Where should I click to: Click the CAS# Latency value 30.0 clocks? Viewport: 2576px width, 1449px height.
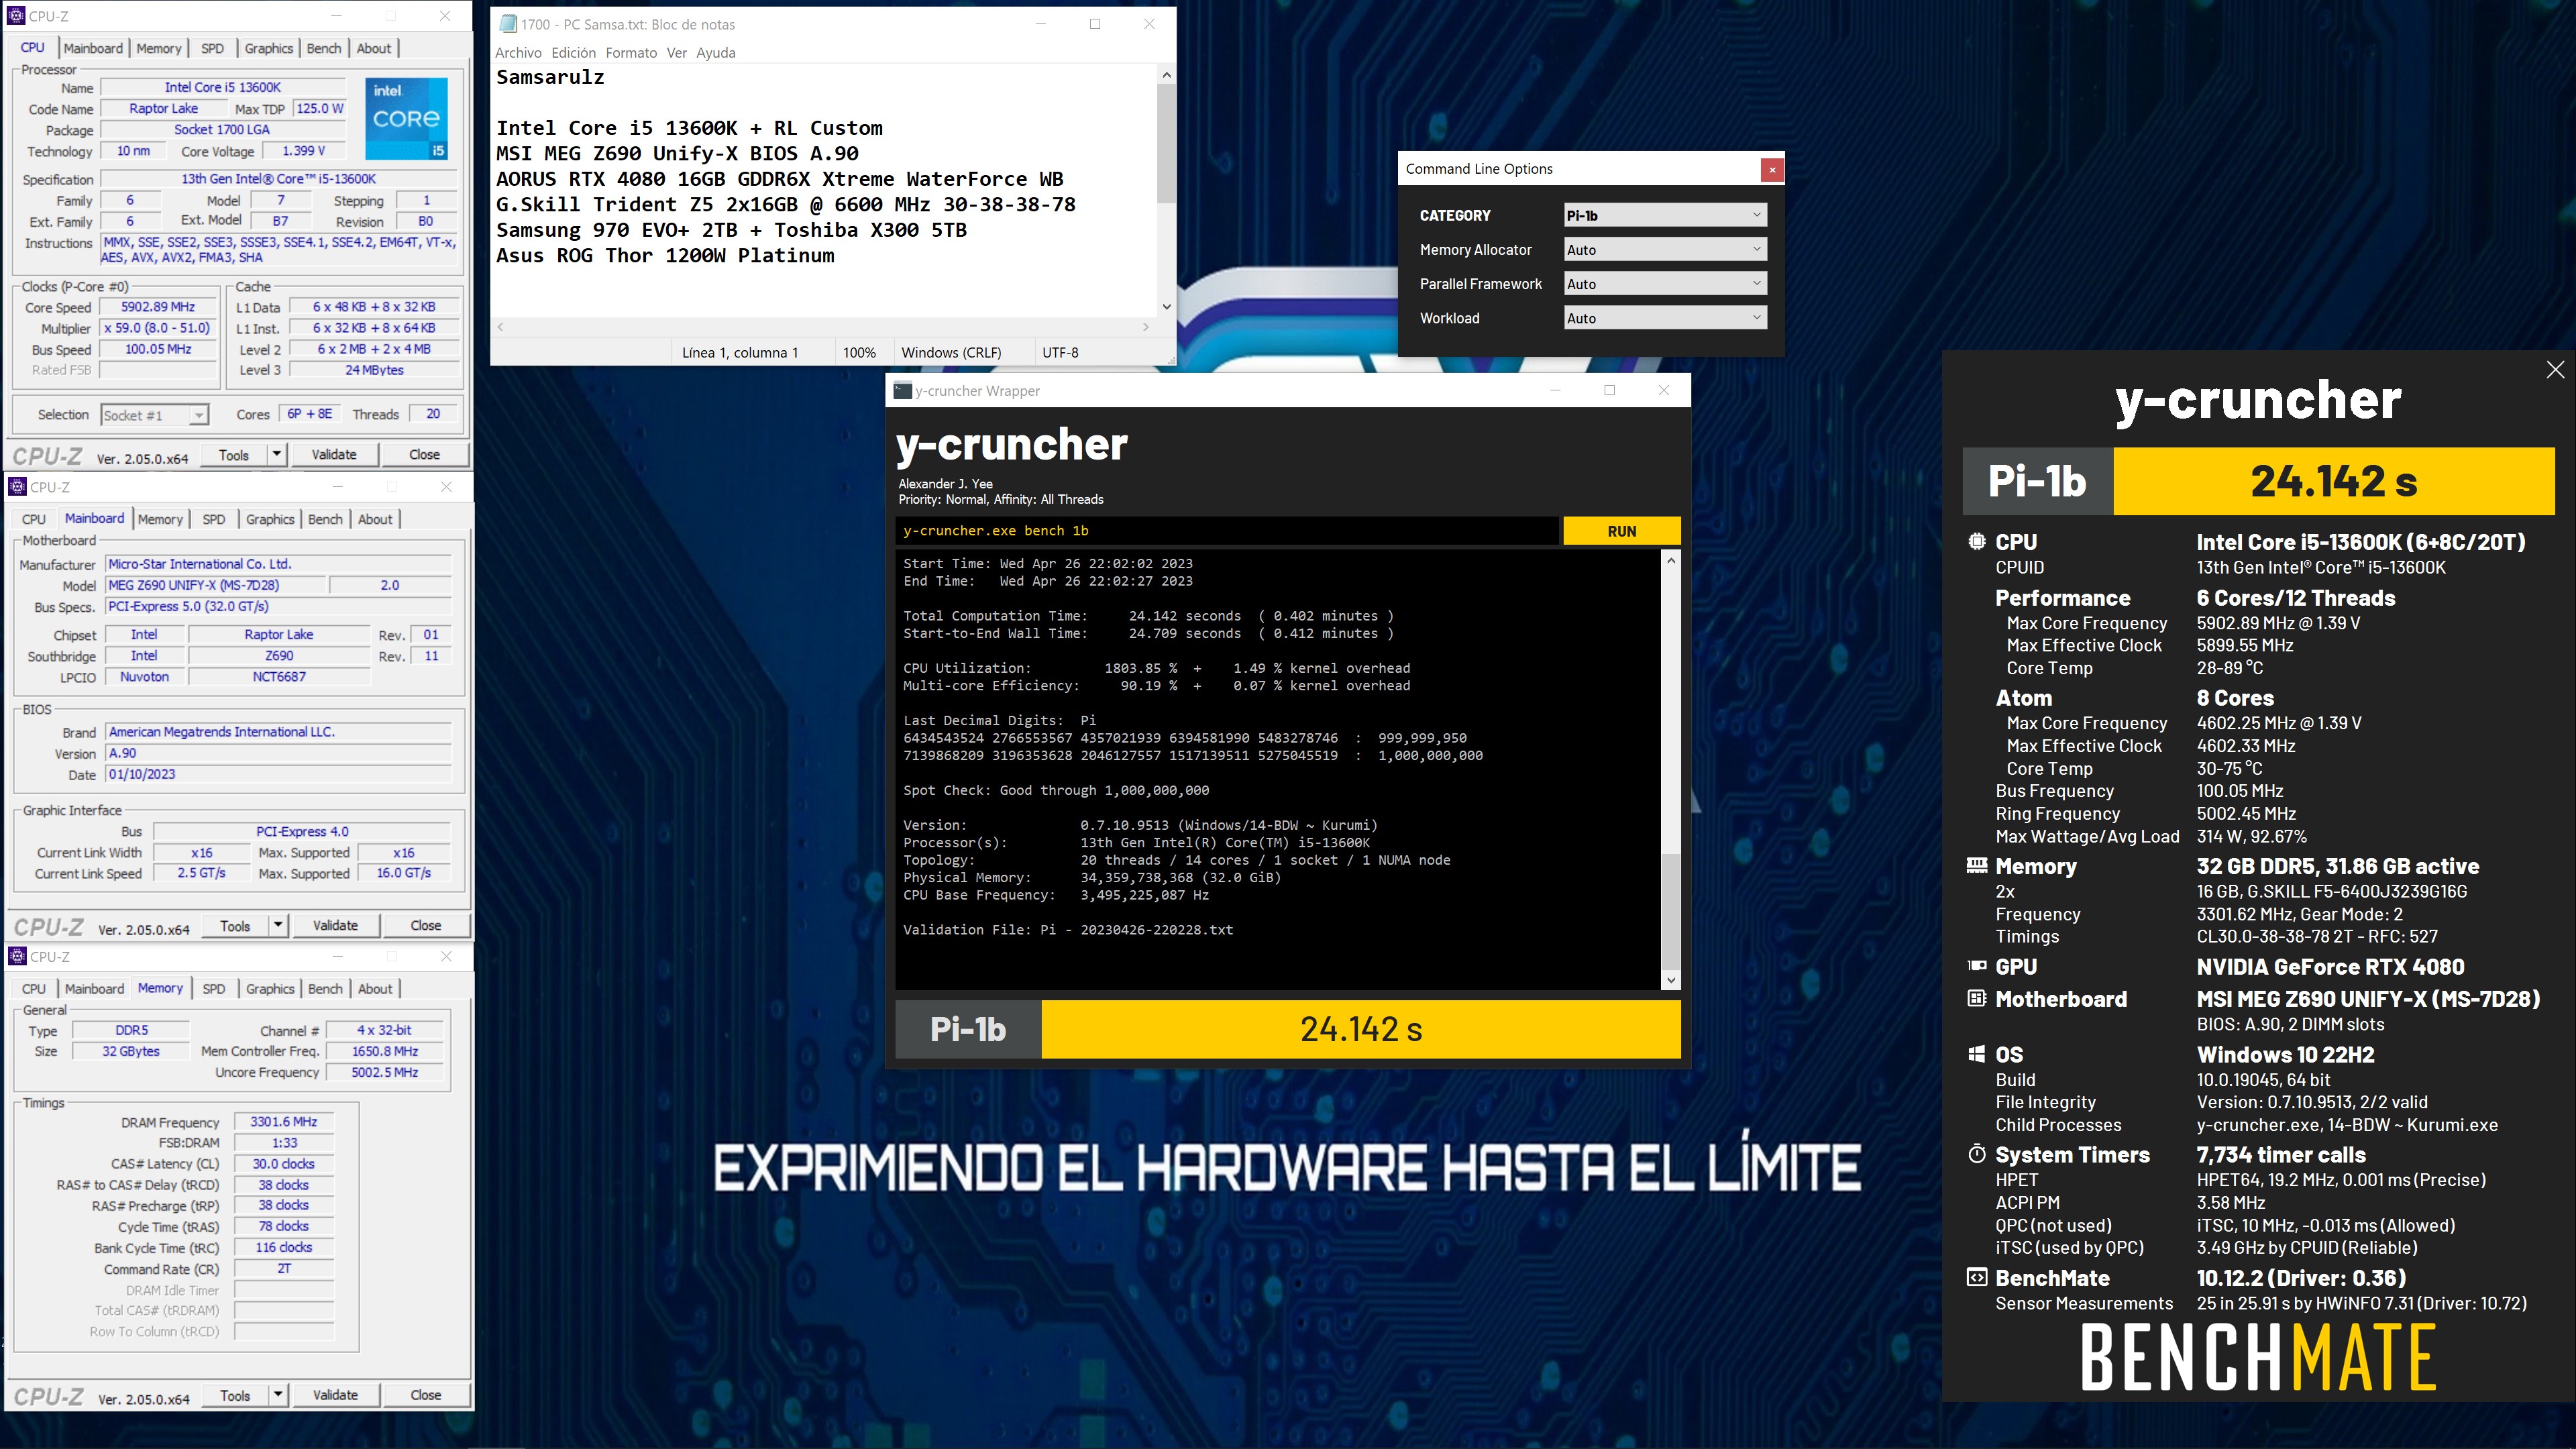pyautogui.click(x=284, y=1164)
